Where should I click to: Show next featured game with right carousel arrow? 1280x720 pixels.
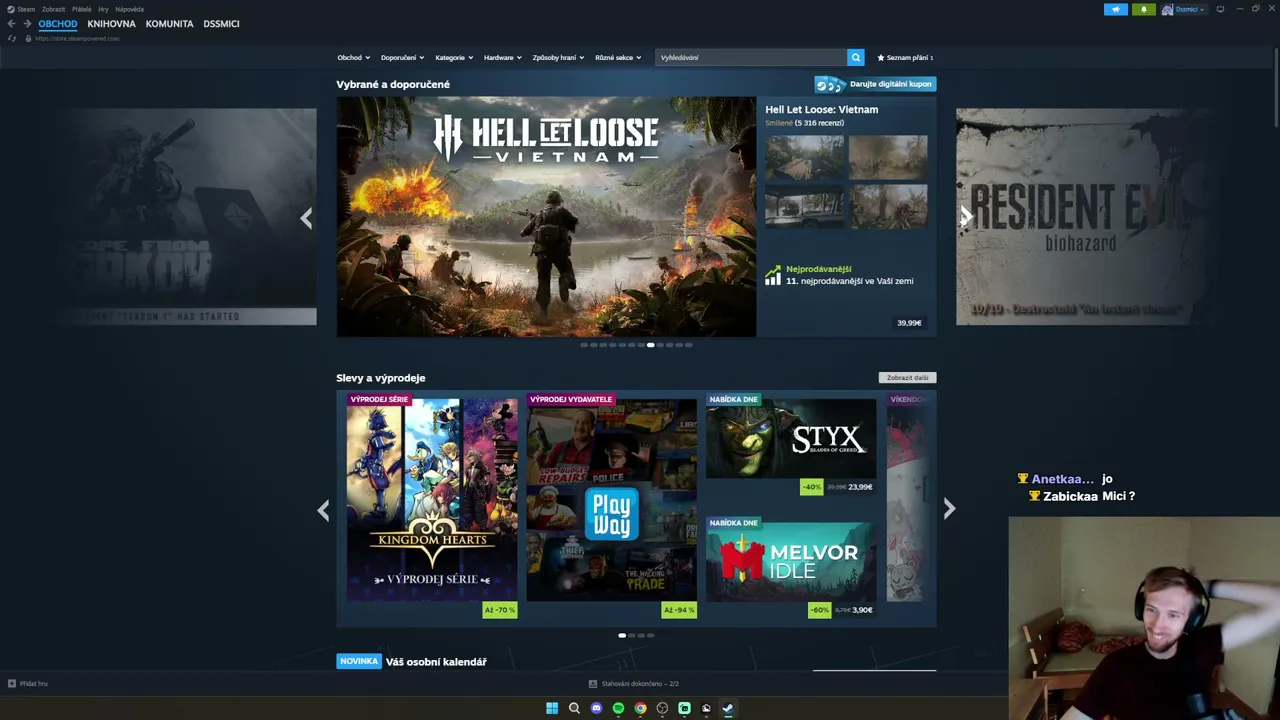click(x=966, y=218)
